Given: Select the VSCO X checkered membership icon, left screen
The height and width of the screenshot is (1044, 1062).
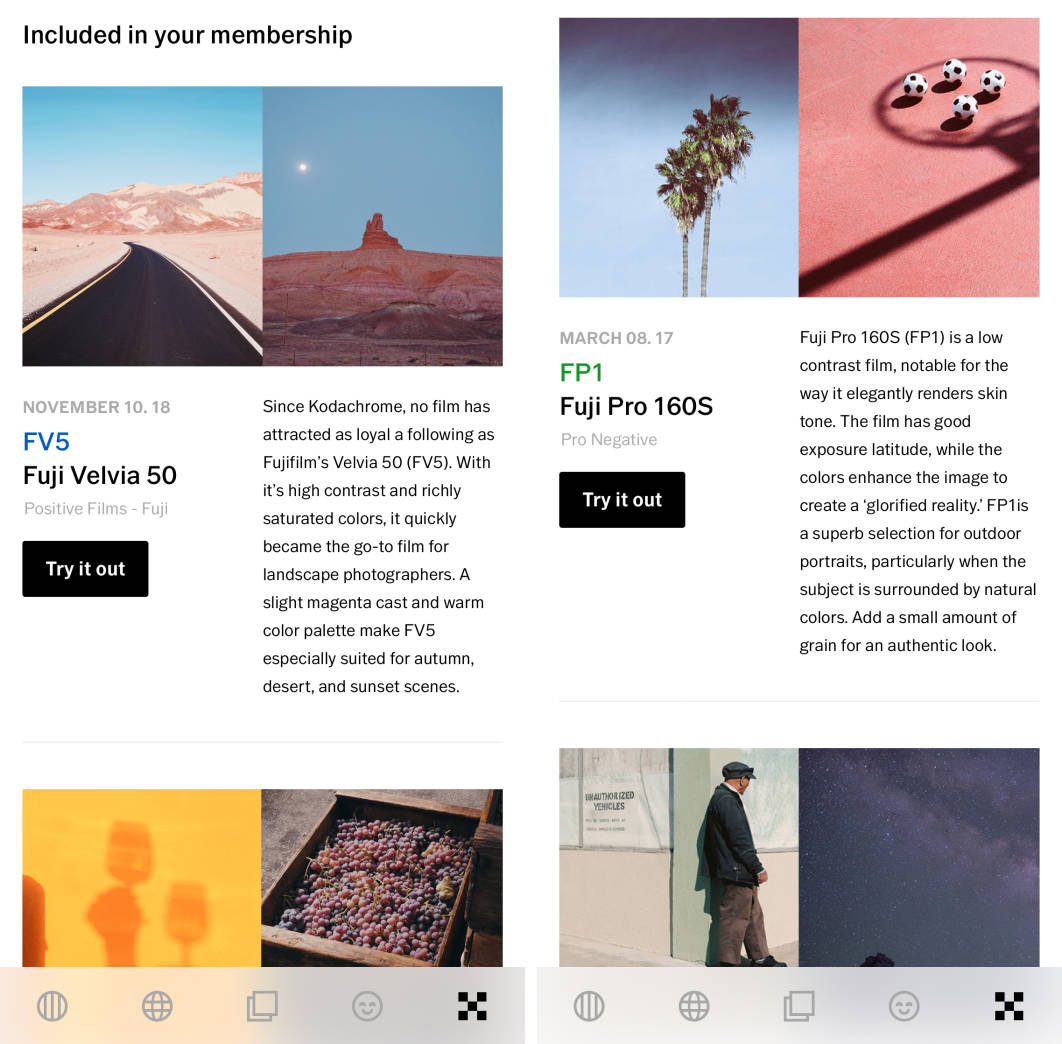Looking at the screenshot, I should click(x=472, y=1006).
